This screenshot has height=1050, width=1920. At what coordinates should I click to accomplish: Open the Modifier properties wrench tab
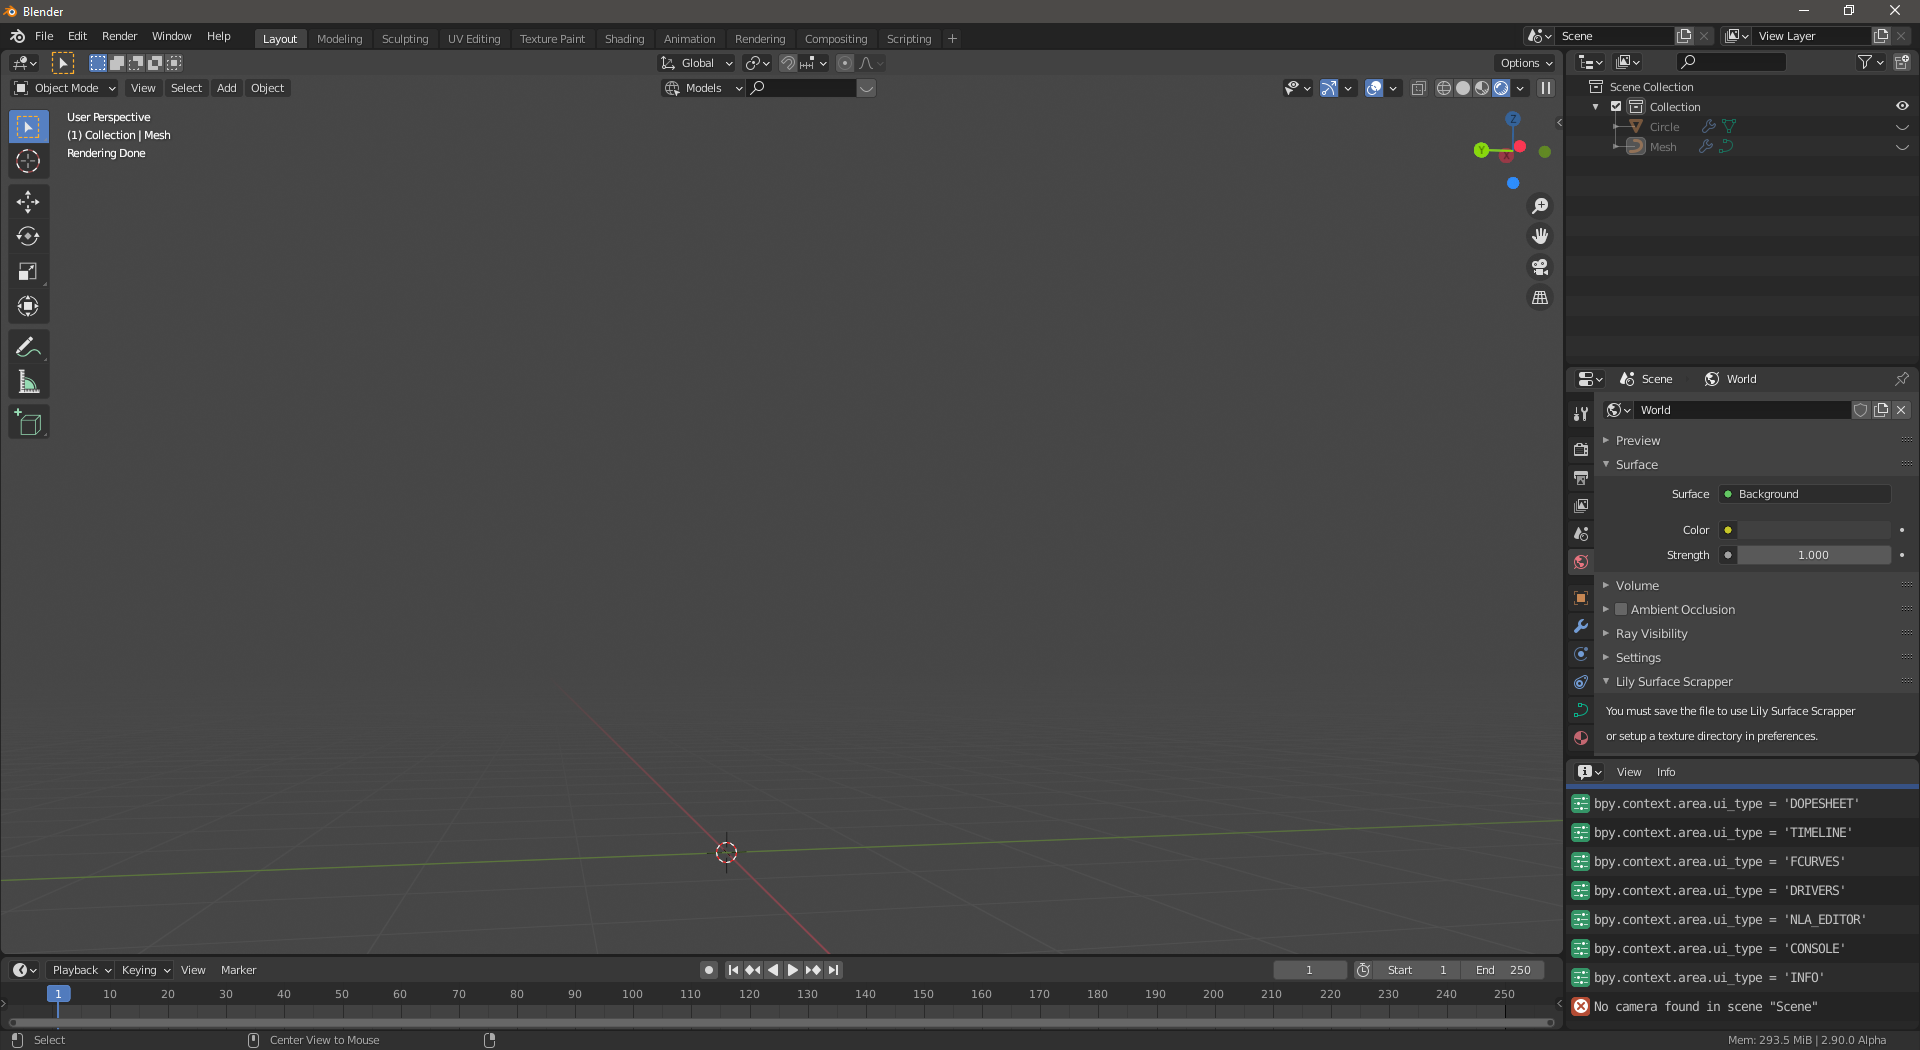(x=1581, y=626)
